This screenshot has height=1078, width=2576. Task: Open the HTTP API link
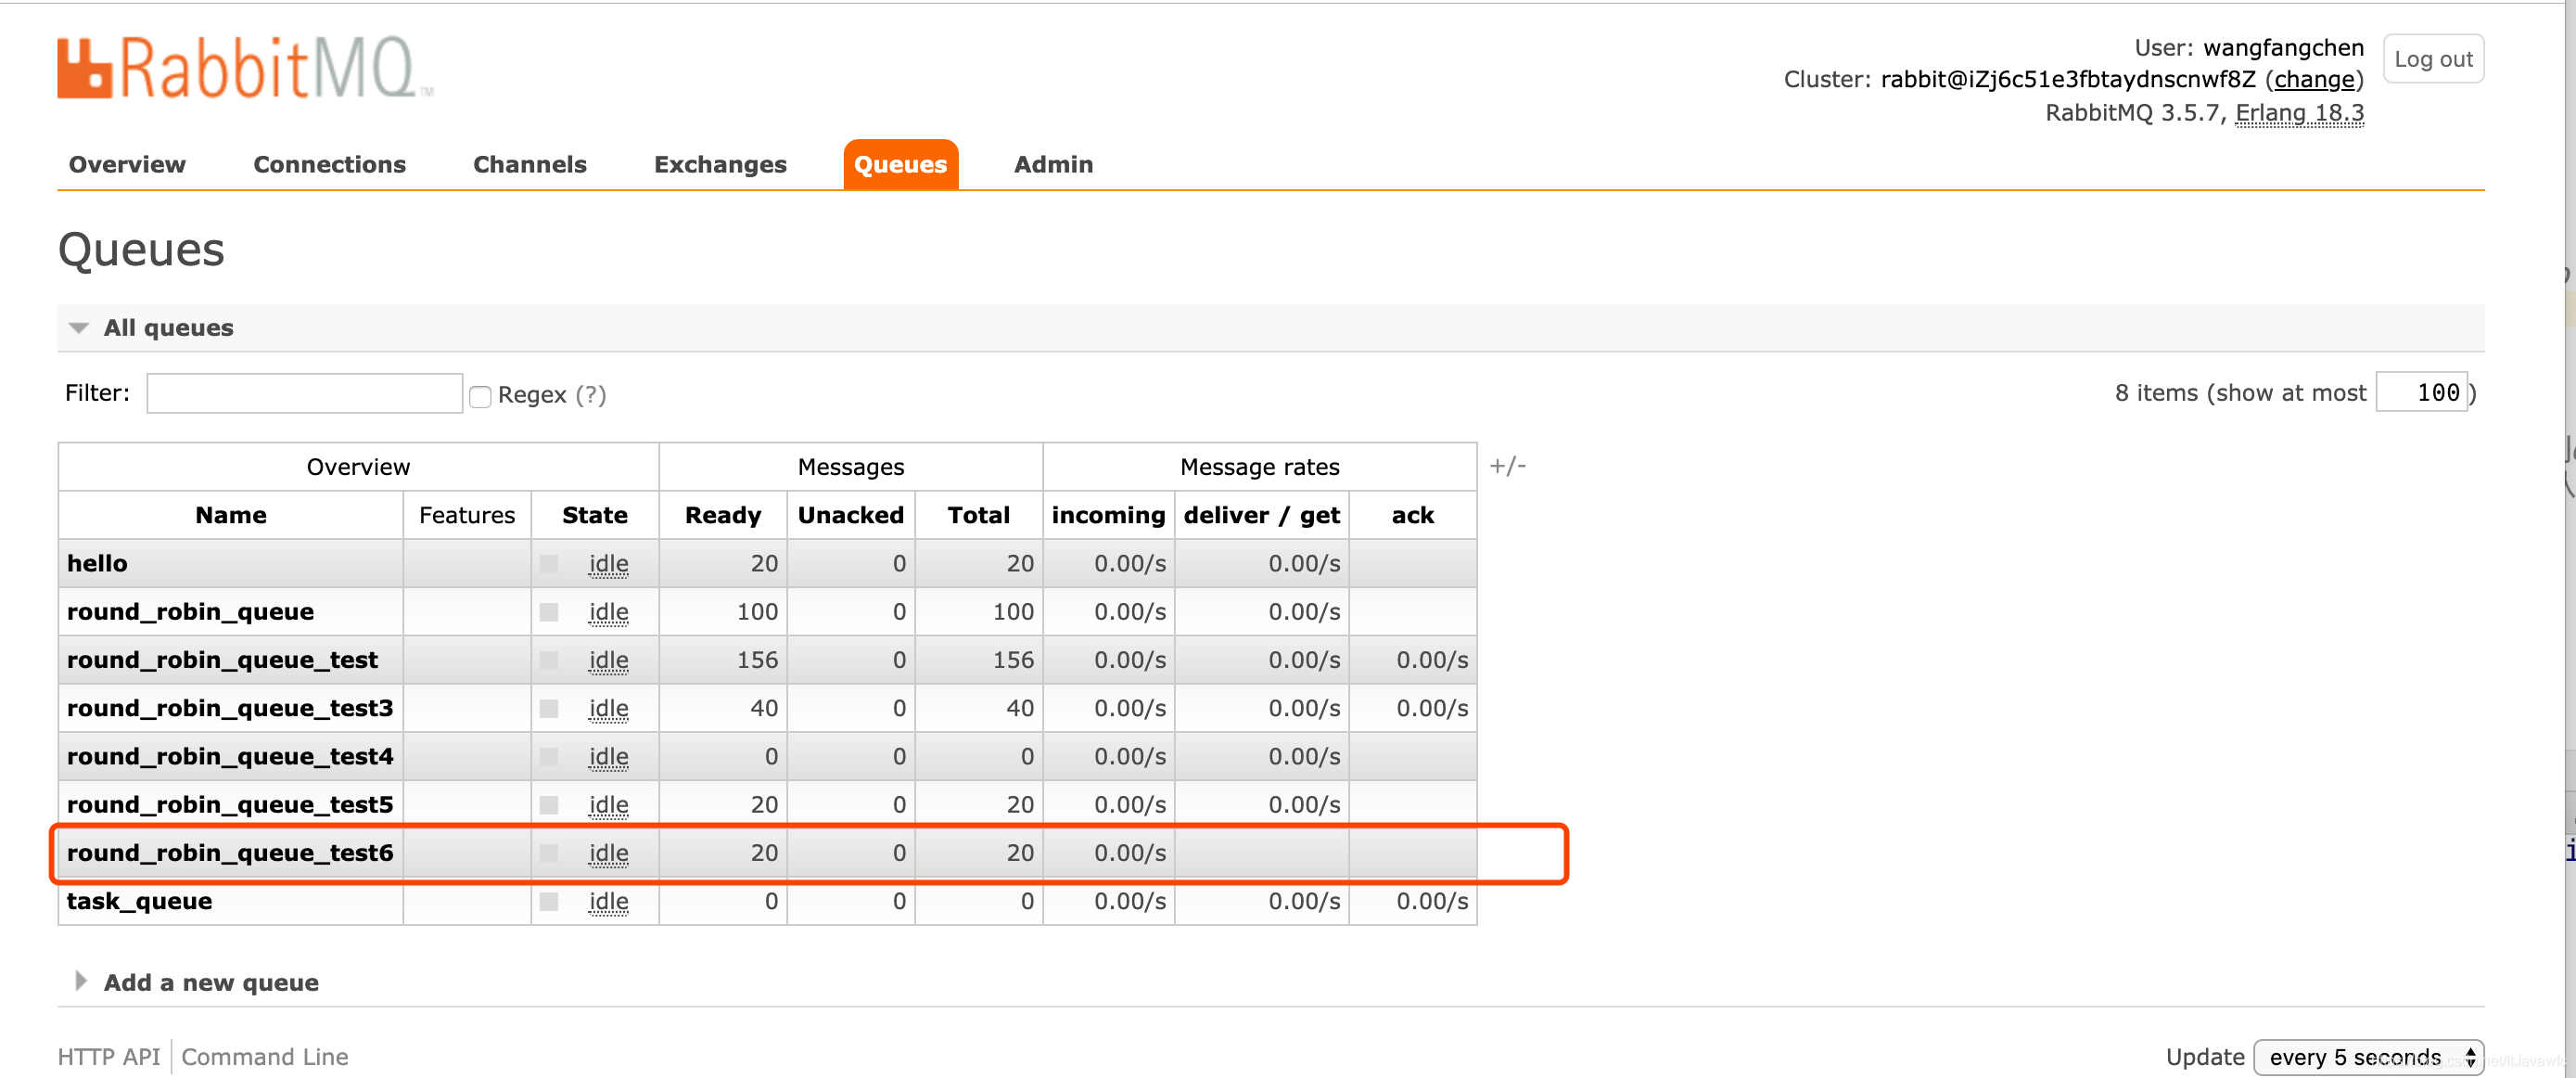(108, 1056)
